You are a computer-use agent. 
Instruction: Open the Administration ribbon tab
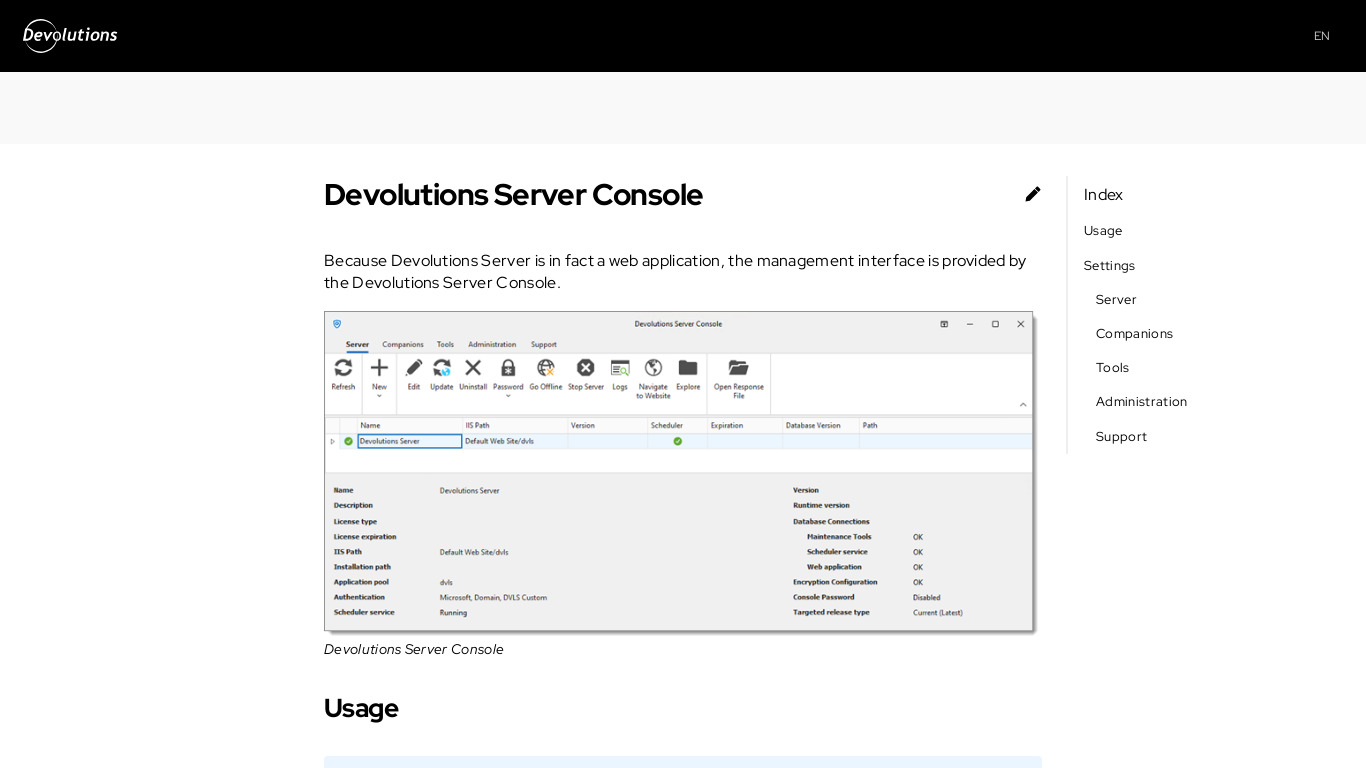(492, 345)
